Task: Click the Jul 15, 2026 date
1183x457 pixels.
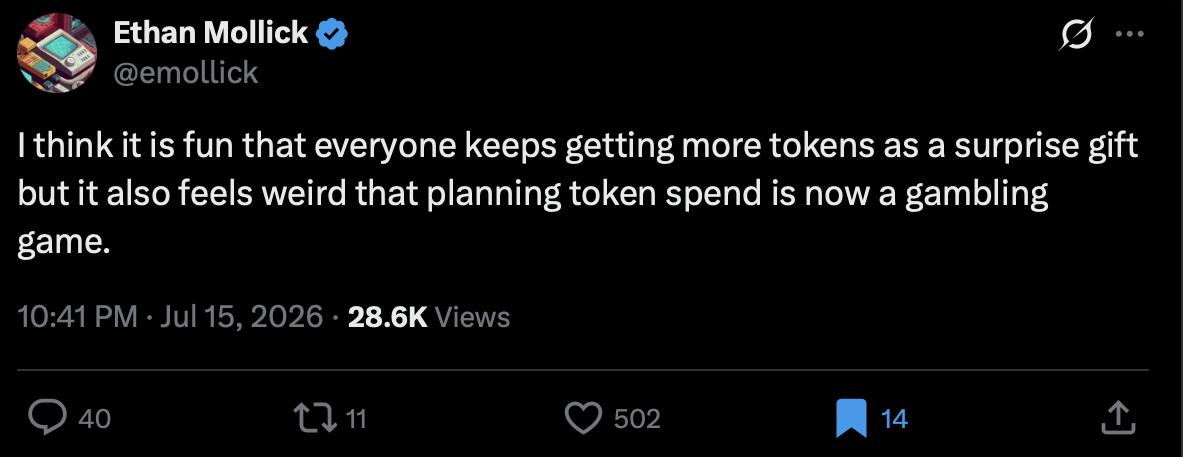Action: point(241,317)
